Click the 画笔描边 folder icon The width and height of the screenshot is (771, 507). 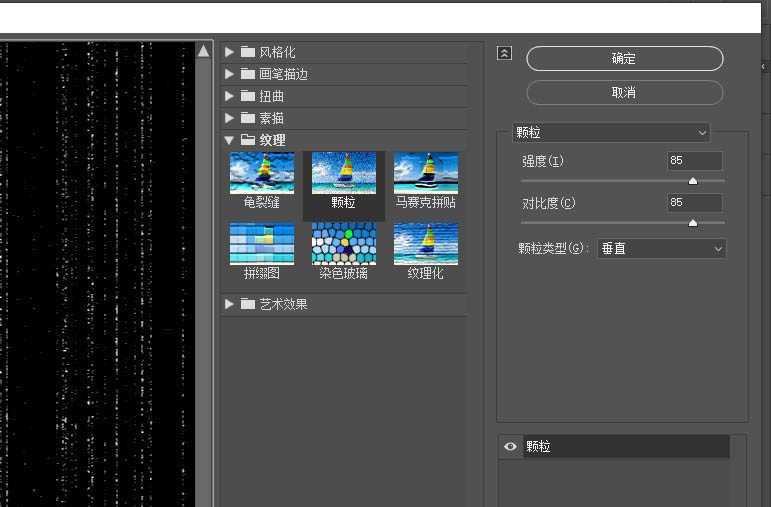click(x=248, y=74)
